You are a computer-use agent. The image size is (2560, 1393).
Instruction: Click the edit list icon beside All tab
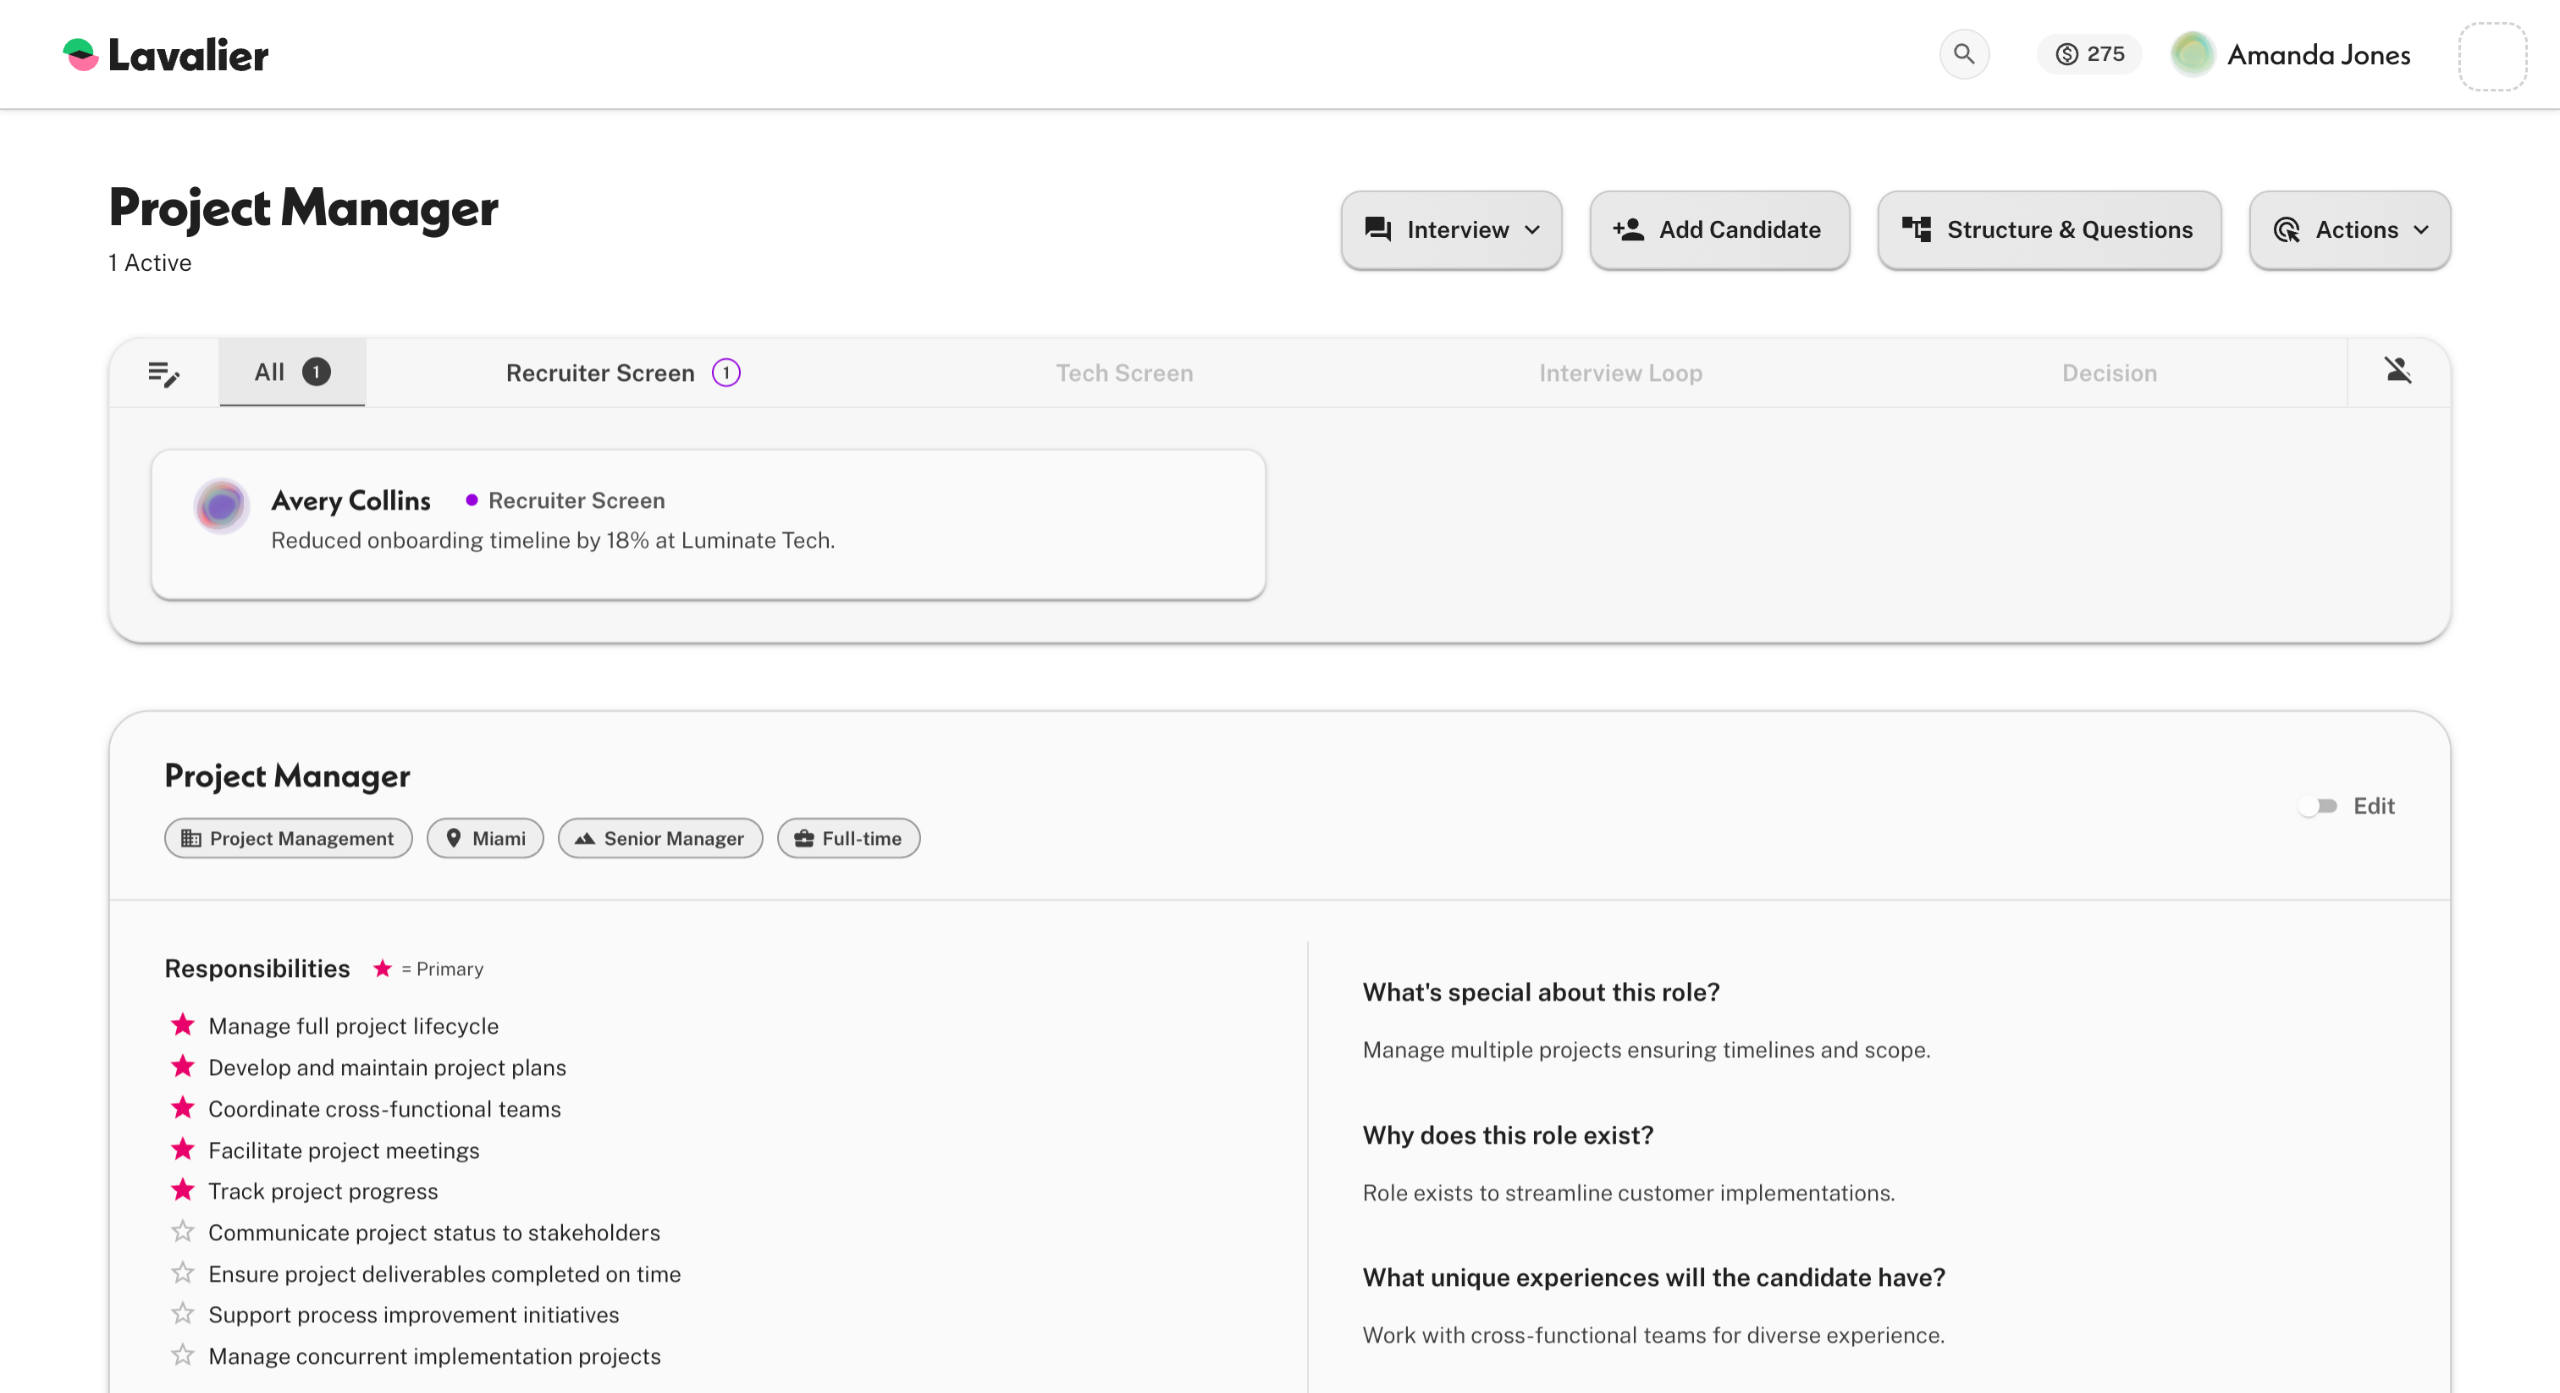point(164,373)
